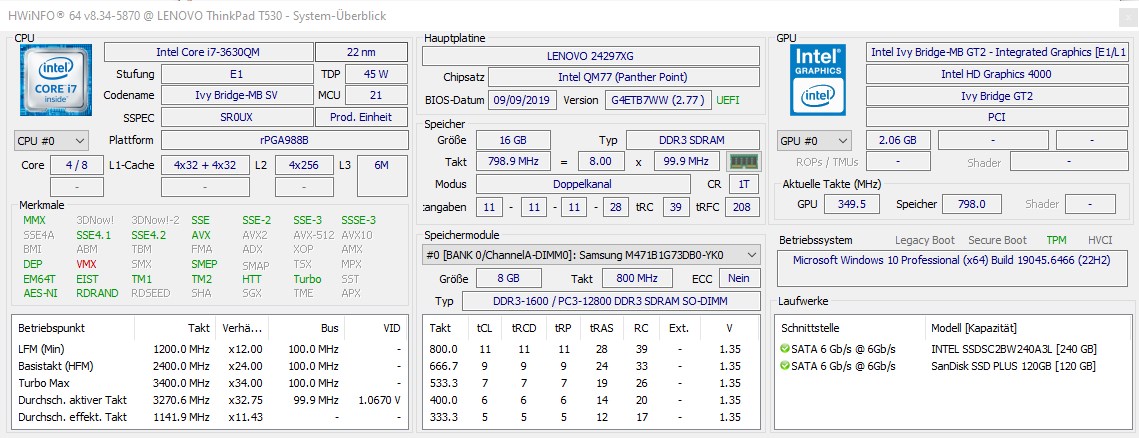The width and height of the screenshot is (1139, 438).
Task: Select the Intel Core i7-3630QM name field
Action: click(x=208, y=52)
